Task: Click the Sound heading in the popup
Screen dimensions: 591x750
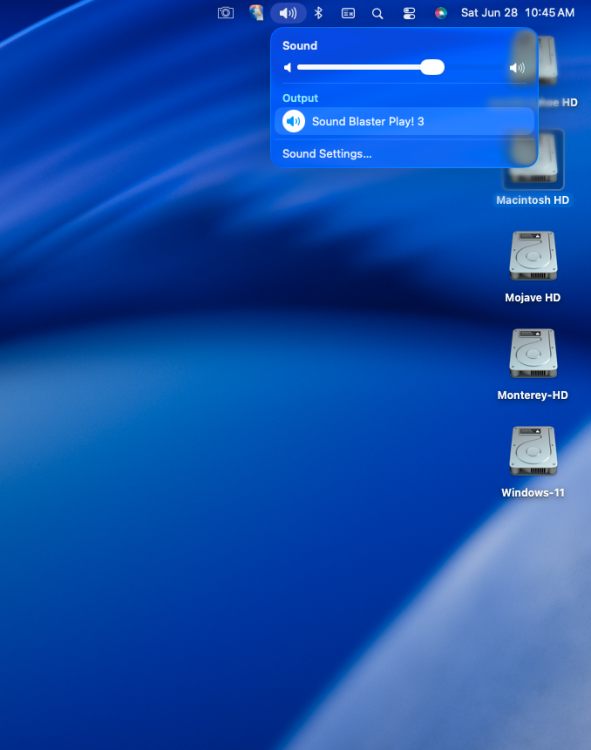Action: [x=300, y=45]
